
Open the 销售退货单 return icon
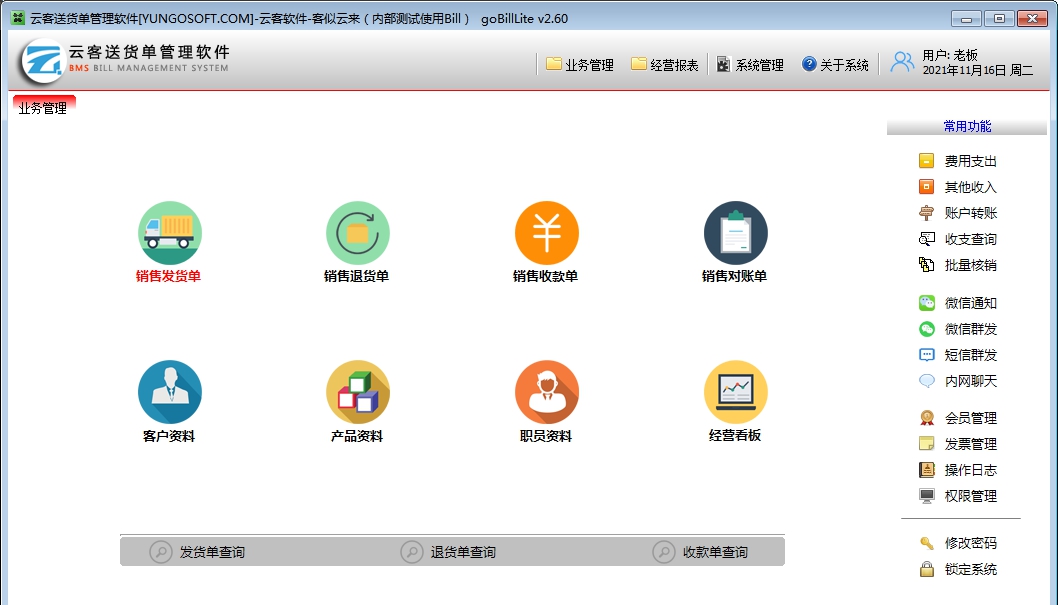coord(357,233)
